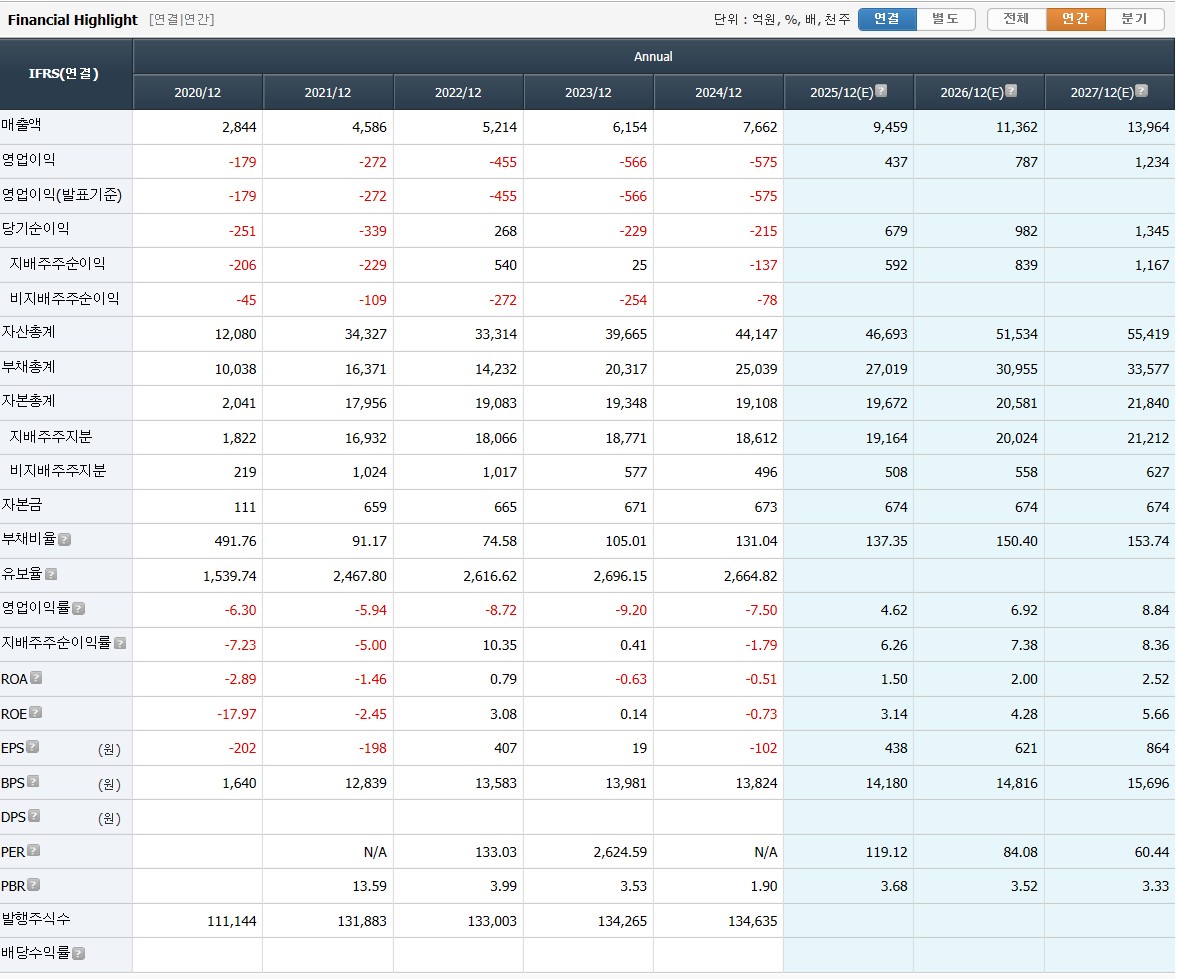This screenshot has width=1178, height=979.
Task: Click the 2021/12 PER value N/A
Action: pyautogui.click(x=376, y=852)
